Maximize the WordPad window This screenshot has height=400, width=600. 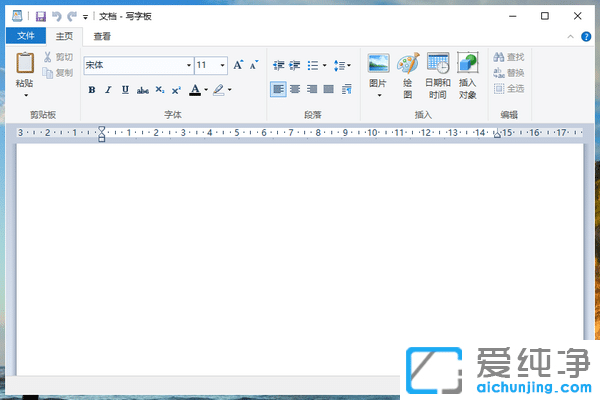545,16
